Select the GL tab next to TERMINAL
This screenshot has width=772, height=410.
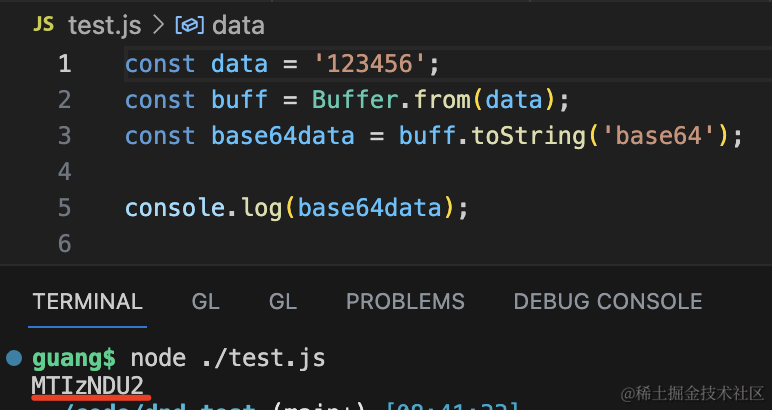point(206,301)
